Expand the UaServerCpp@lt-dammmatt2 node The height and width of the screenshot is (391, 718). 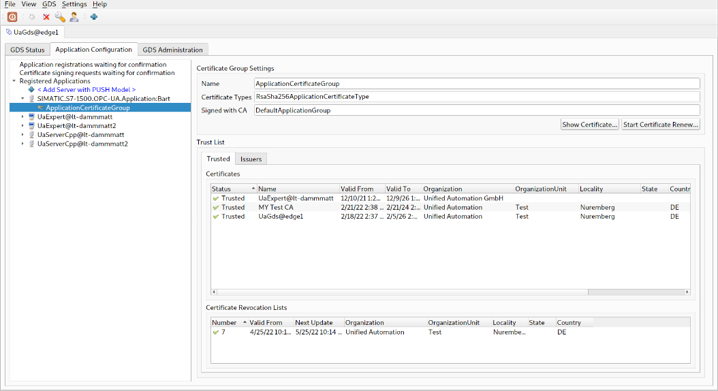click(x=22, y=144)
